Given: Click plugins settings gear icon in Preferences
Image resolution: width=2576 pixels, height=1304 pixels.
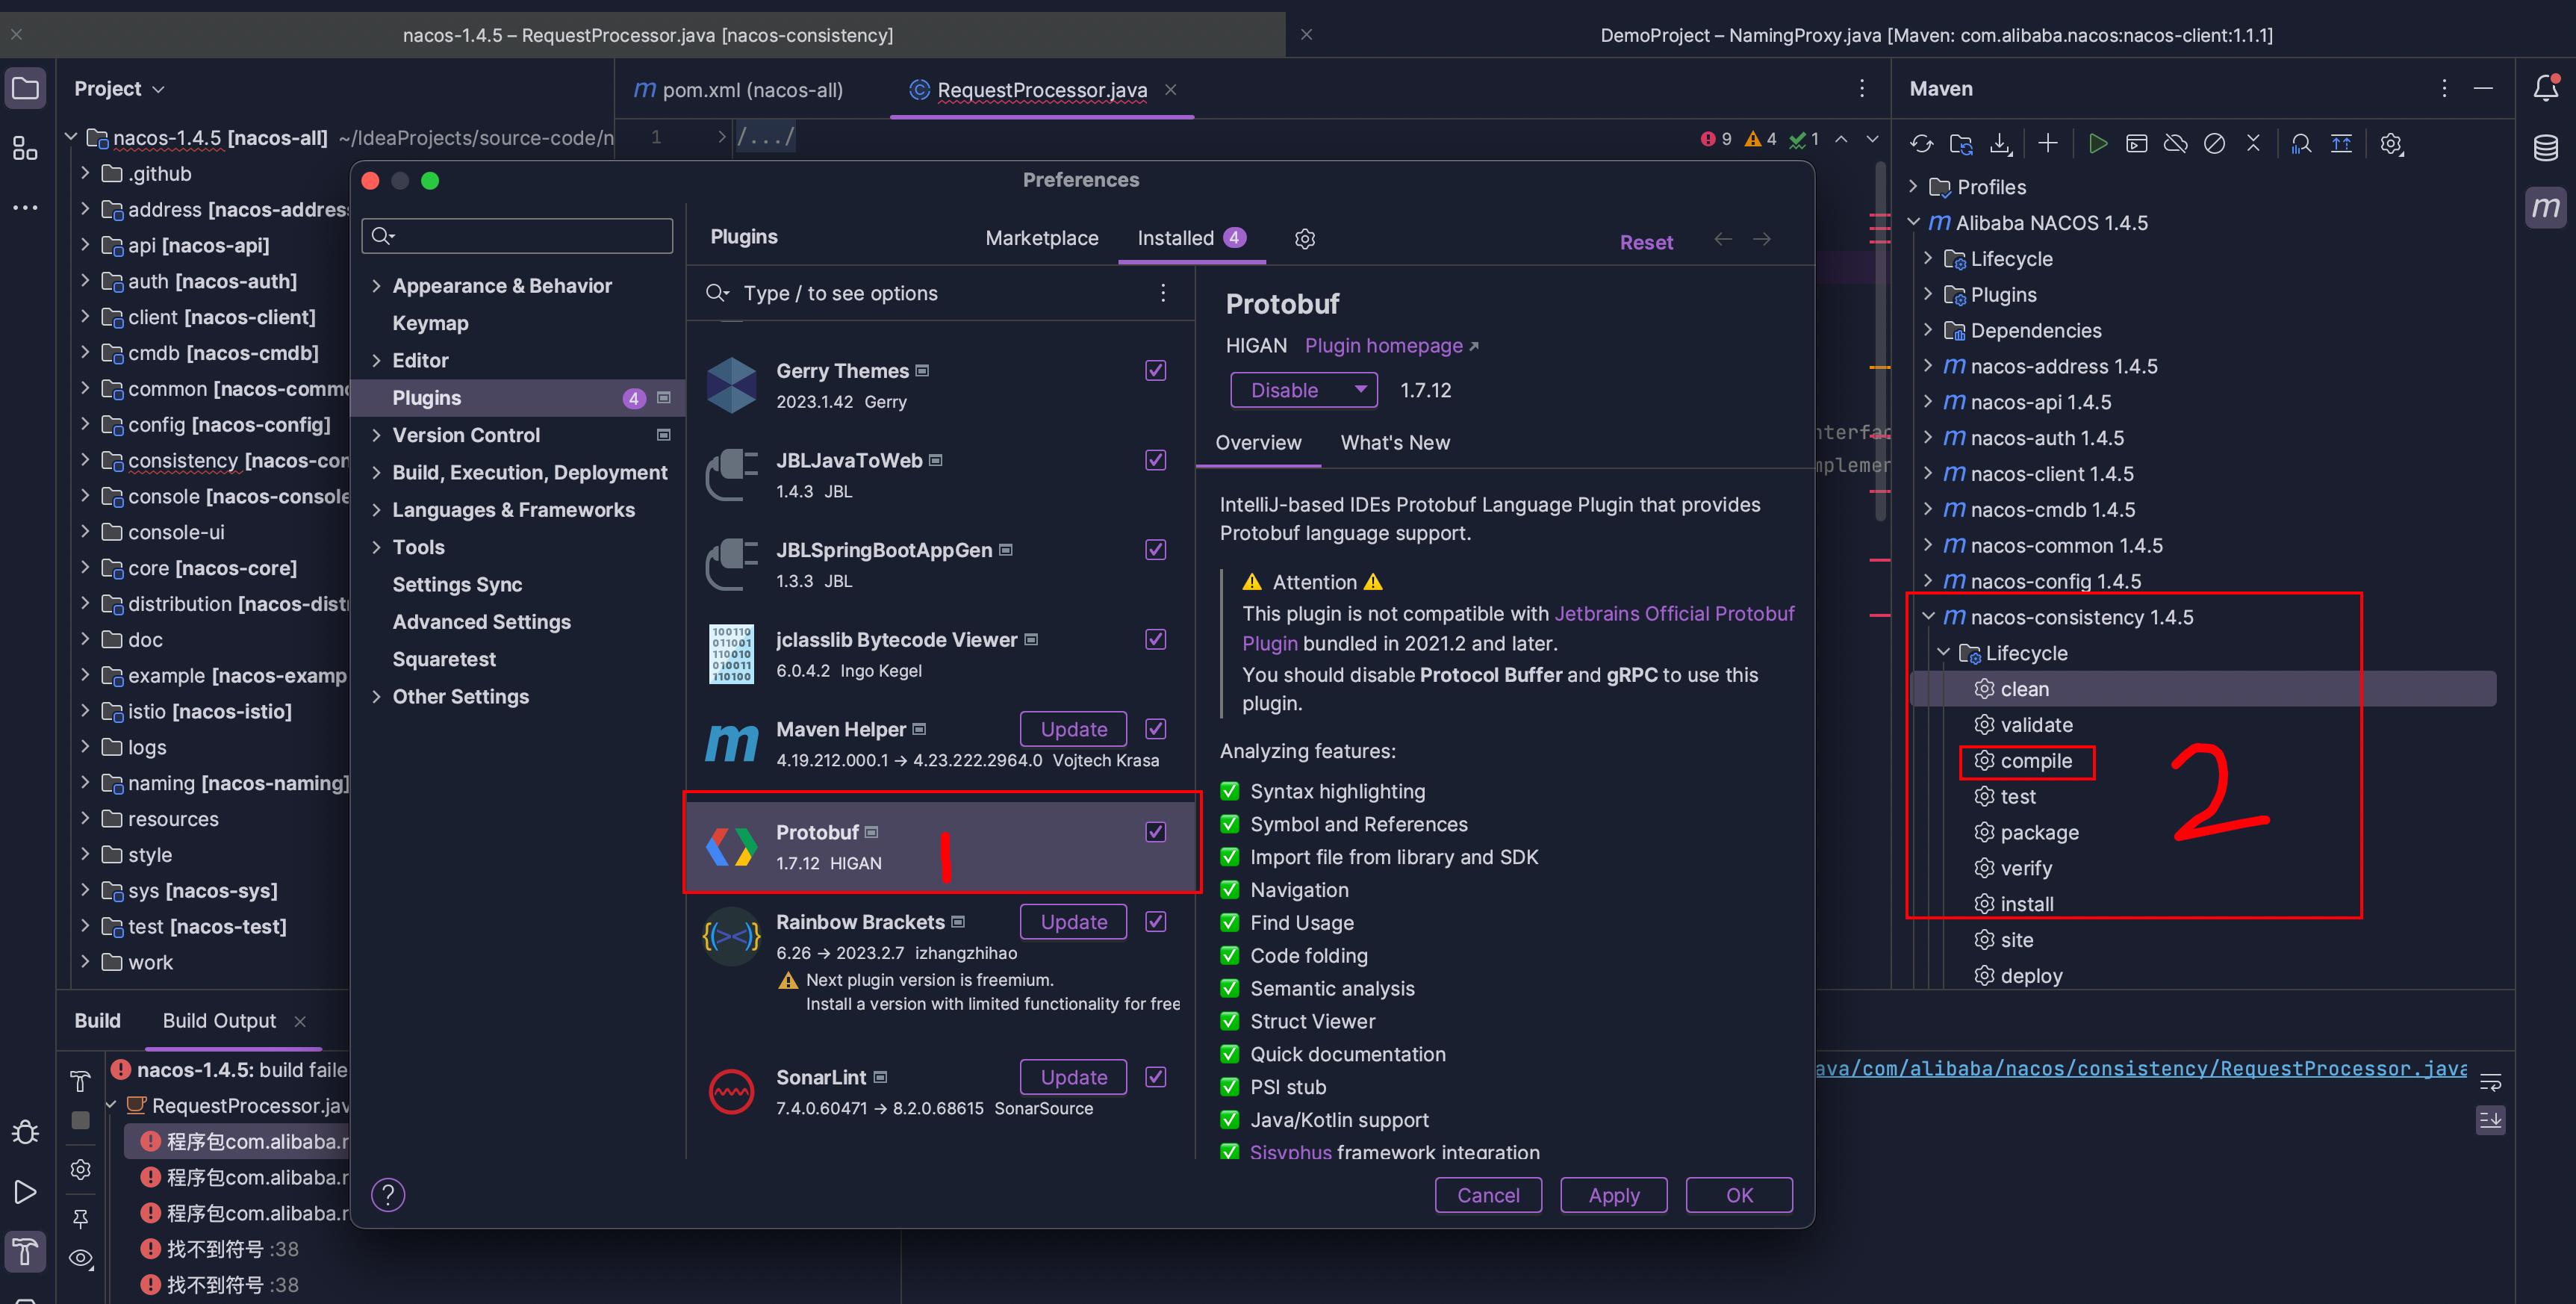Looking at the screenshot, I should coord(1305,239).
